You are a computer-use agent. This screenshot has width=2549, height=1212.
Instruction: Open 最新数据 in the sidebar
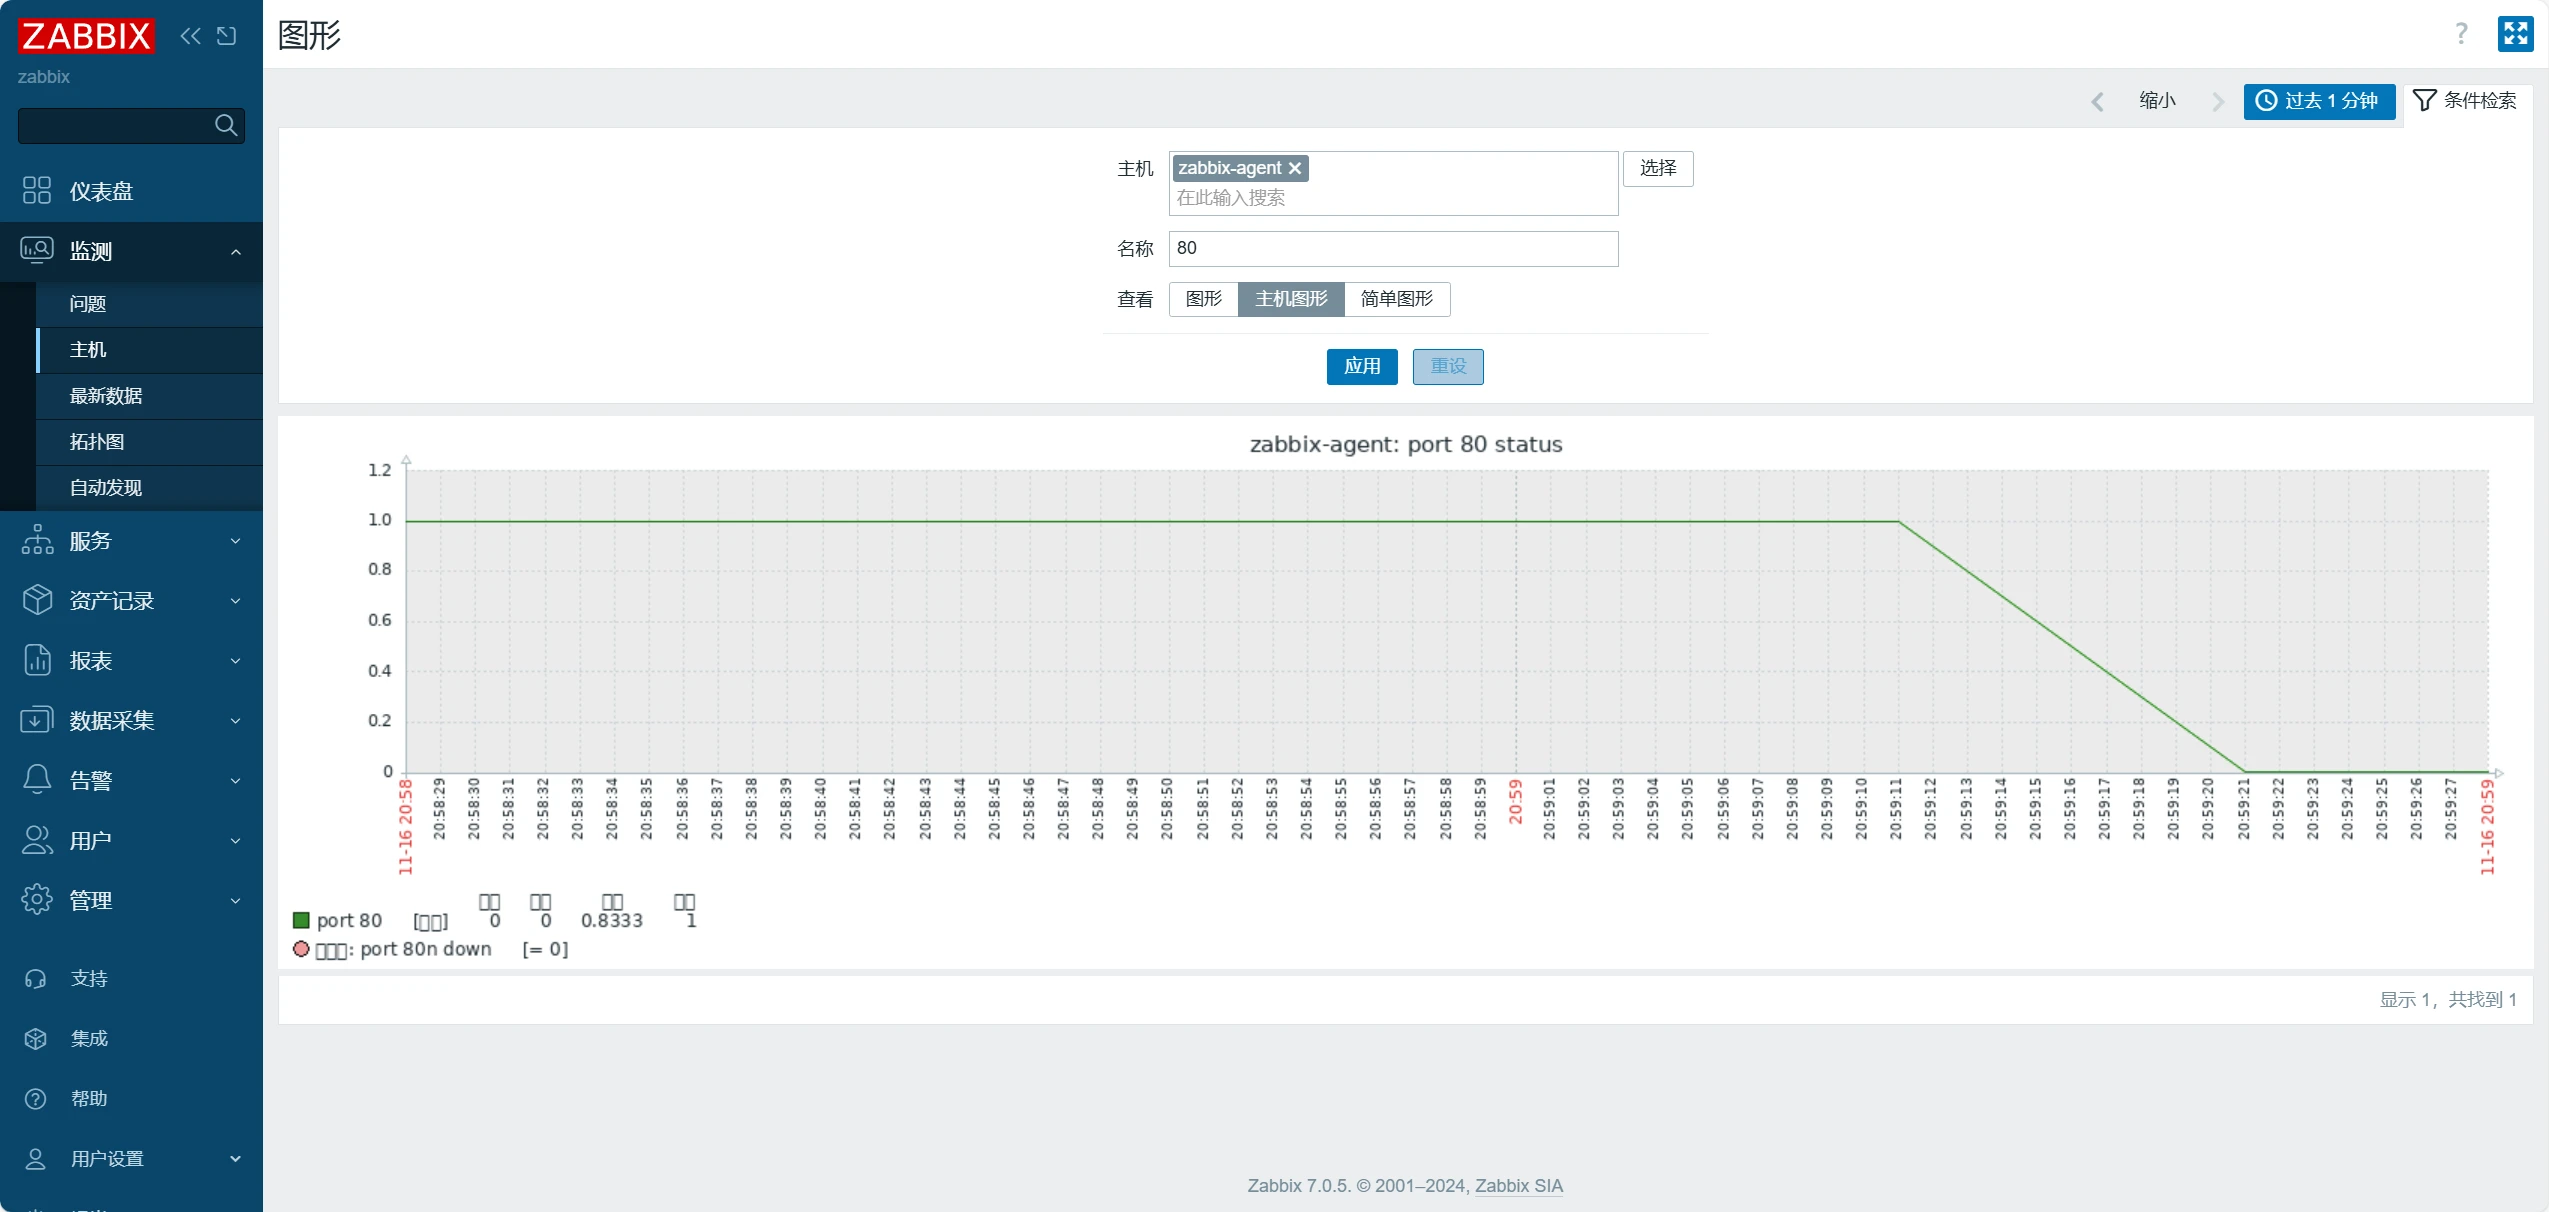point(106,396)
